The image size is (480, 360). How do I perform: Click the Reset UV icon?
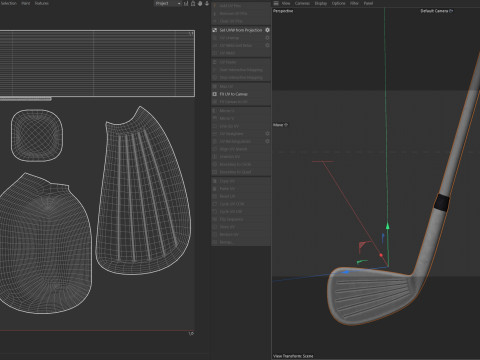(x=215, y=196)
